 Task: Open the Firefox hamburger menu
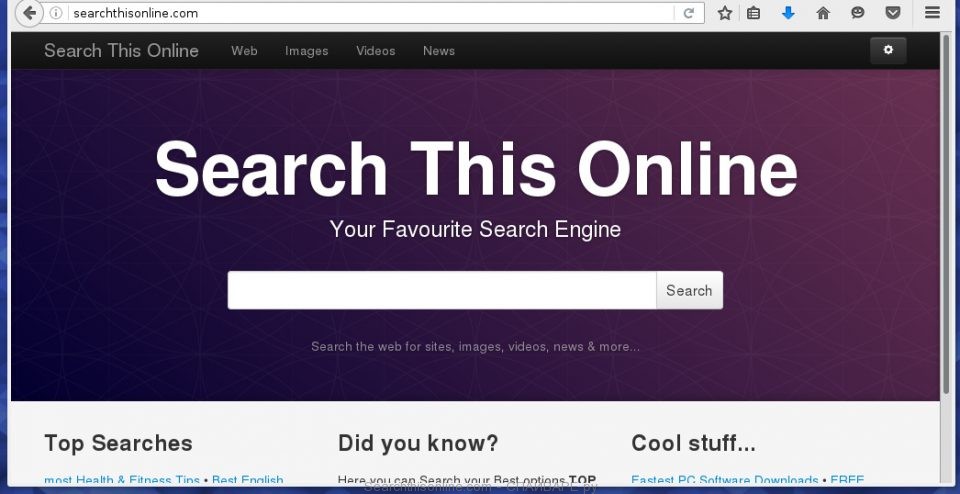pos(932,13)
